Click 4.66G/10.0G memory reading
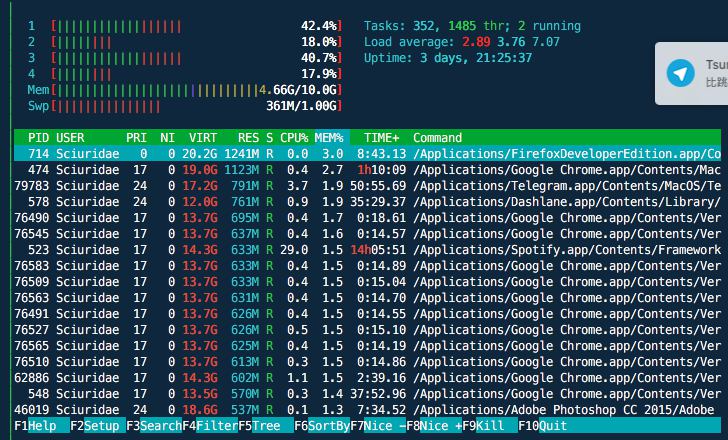This screenshot has height=440, width=728. pyautogui.click(x=297, y=90)
